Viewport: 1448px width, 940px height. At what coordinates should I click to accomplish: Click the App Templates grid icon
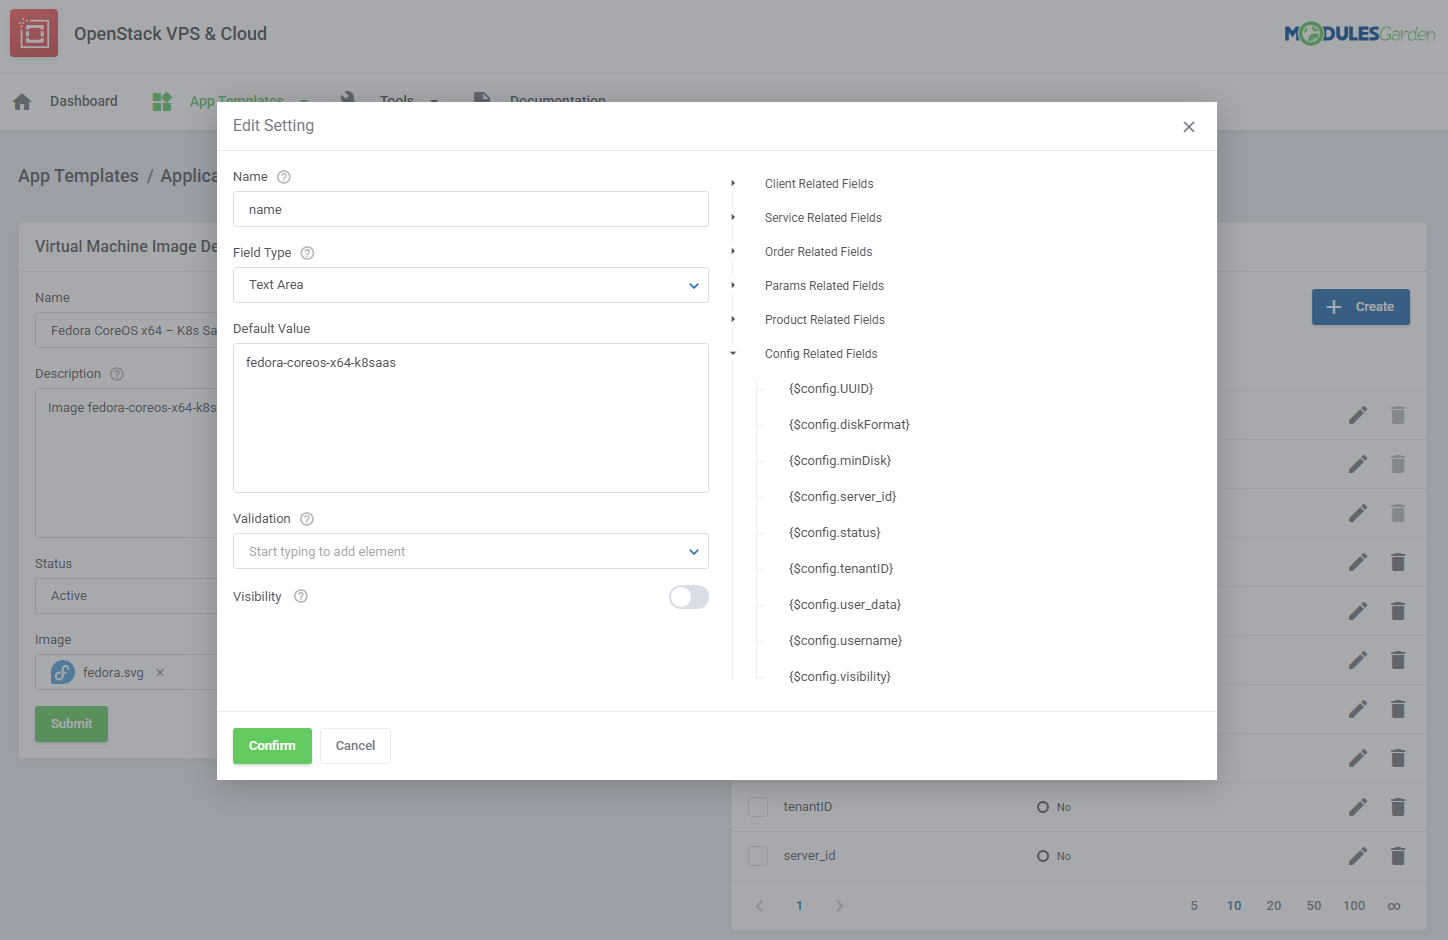click(x=161, y=101)
